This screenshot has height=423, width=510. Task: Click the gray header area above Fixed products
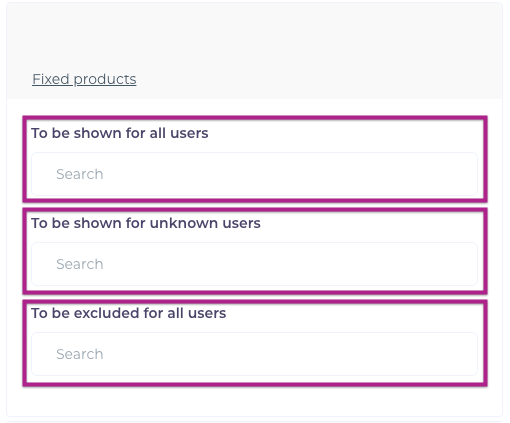254,33
